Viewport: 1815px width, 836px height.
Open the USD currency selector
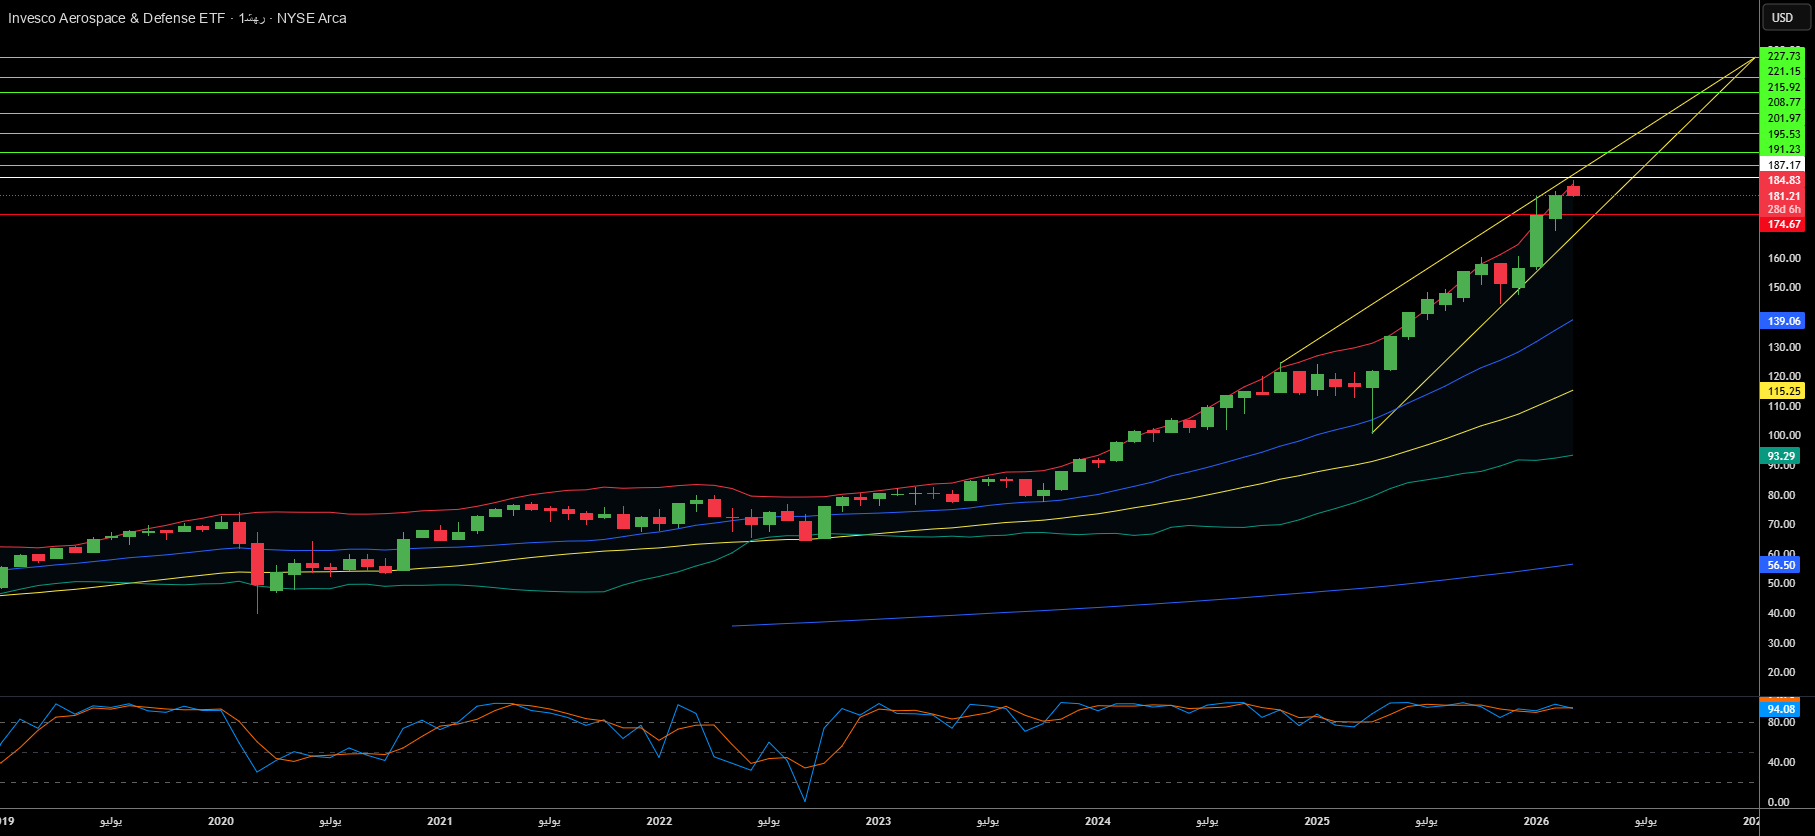(x=1783, y=17)
